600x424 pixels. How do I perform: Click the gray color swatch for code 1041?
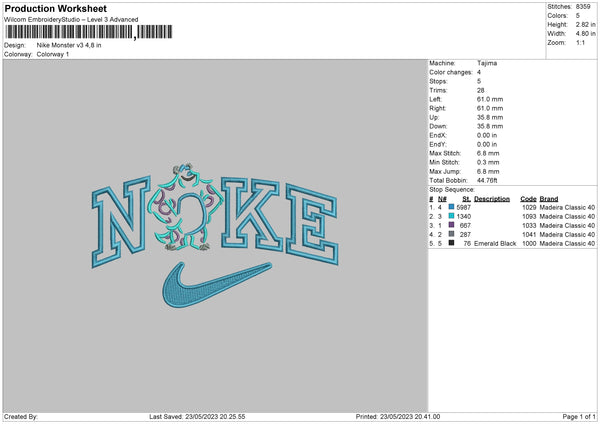click(452, 234)
